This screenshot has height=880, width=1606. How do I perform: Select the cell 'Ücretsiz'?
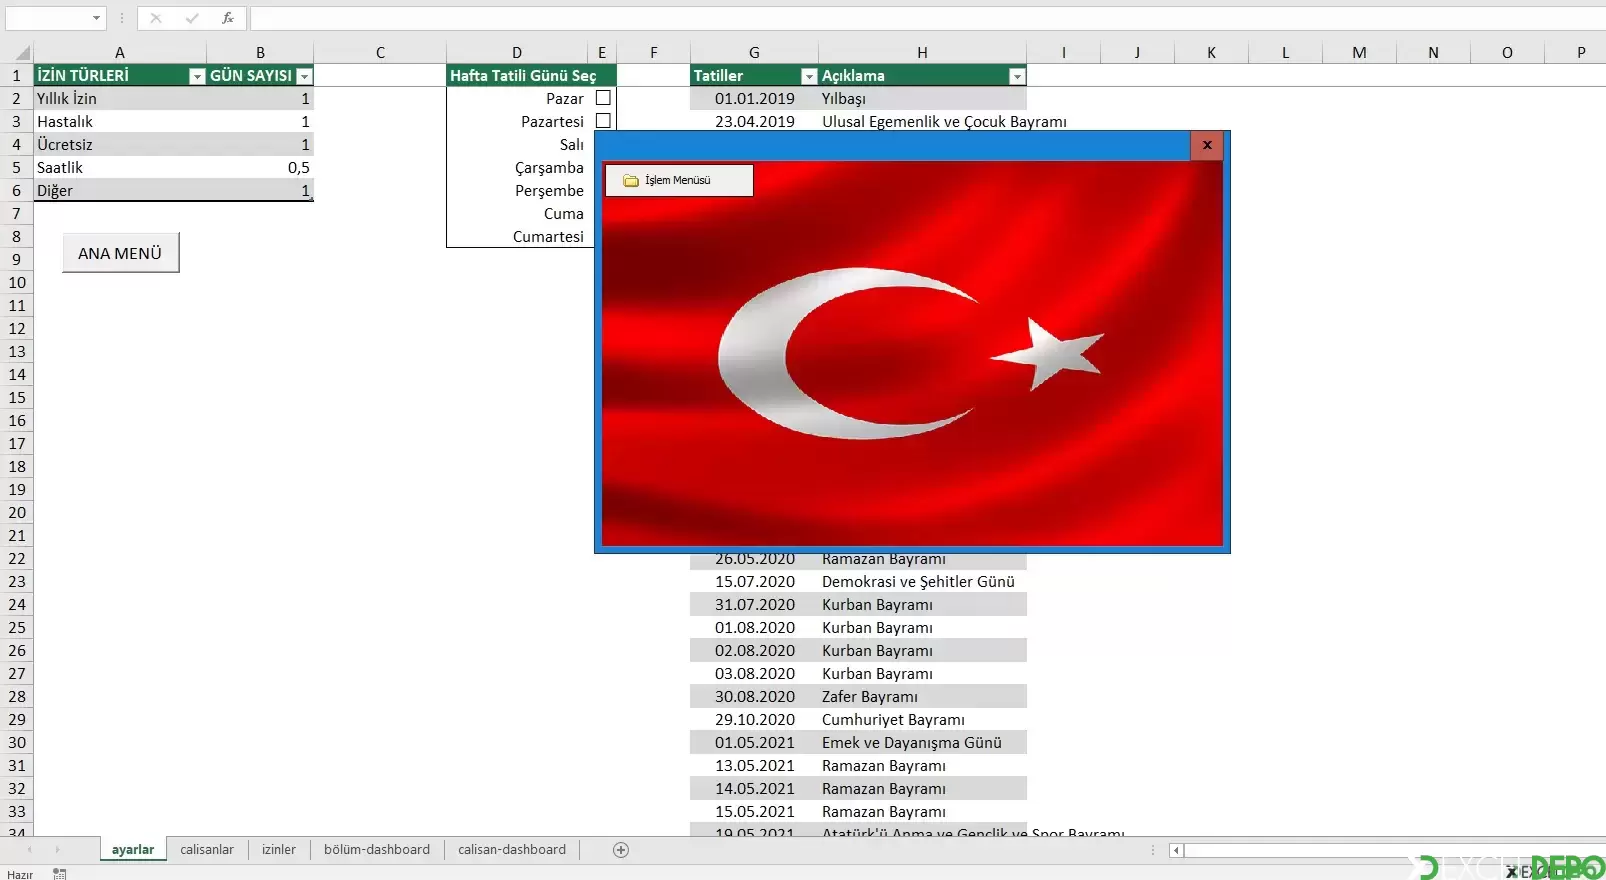click(120, 145)
